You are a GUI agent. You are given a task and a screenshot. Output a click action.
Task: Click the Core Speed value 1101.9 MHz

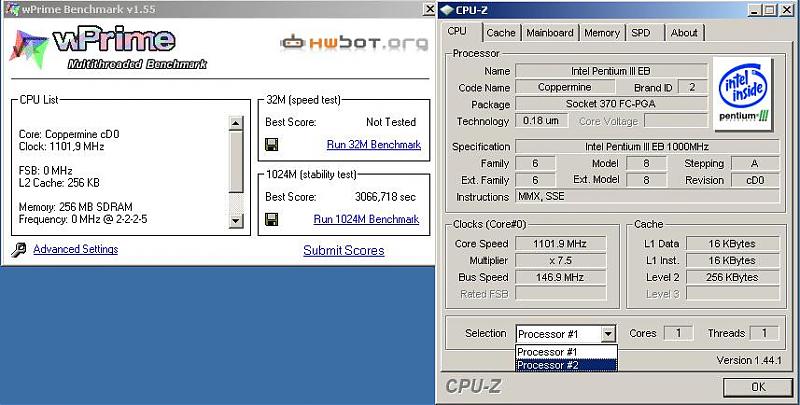tap(560, 244)
